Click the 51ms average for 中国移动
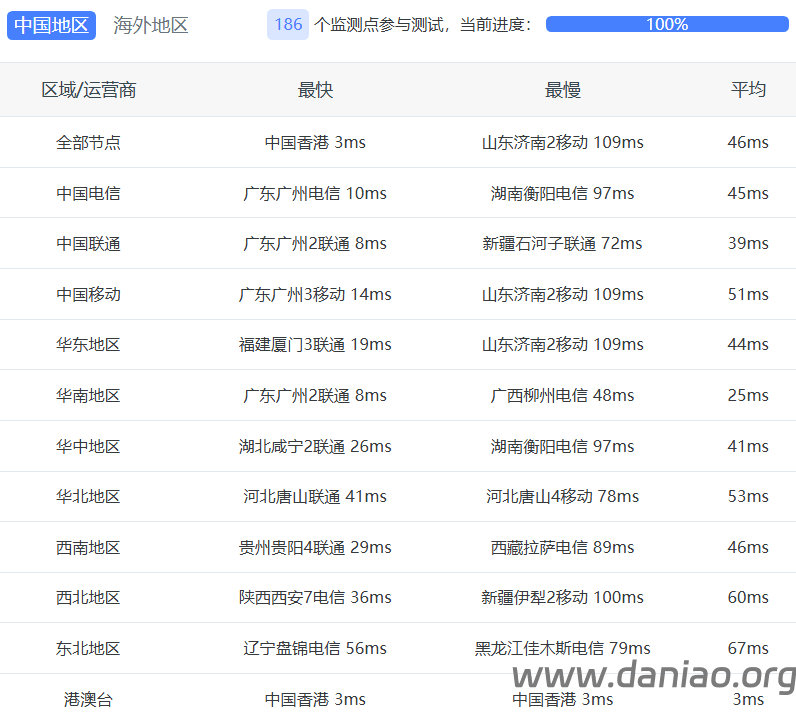Image resolution: width=796 pixels, height=722 pixels. (x=748, y=294)
